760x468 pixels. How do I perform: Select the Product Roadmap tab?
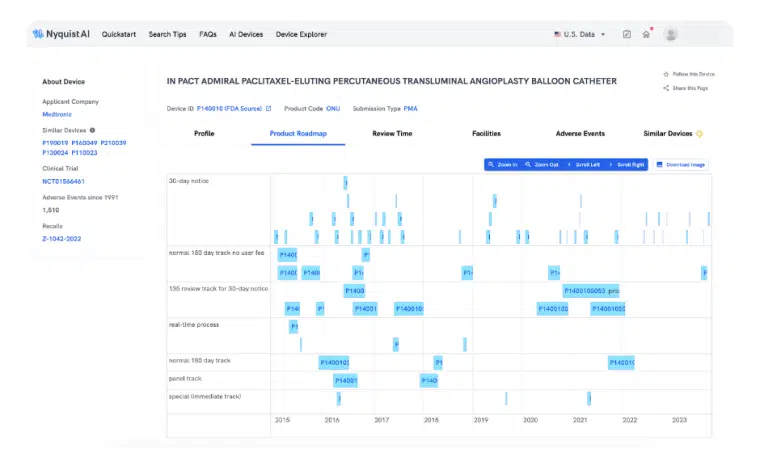(298, 133)
